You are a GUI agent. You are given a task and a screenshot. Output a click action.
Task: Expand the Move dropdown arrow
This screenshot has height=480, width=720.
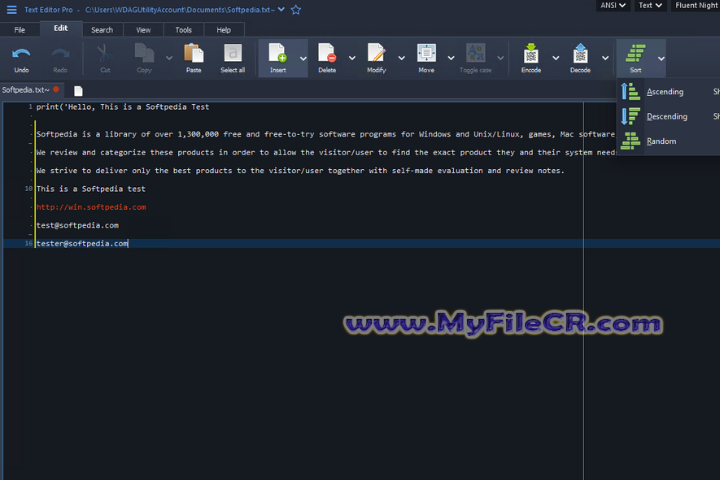451,58
